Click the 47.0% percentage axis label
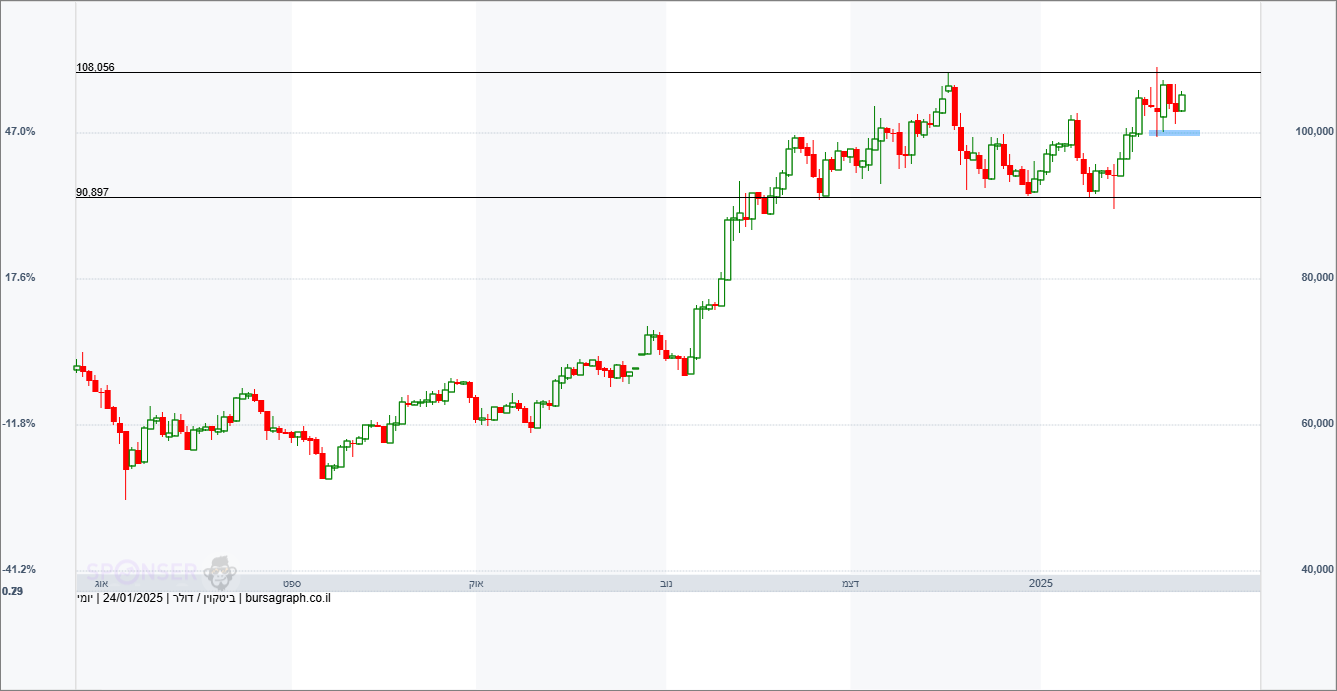 coord(20,131)
